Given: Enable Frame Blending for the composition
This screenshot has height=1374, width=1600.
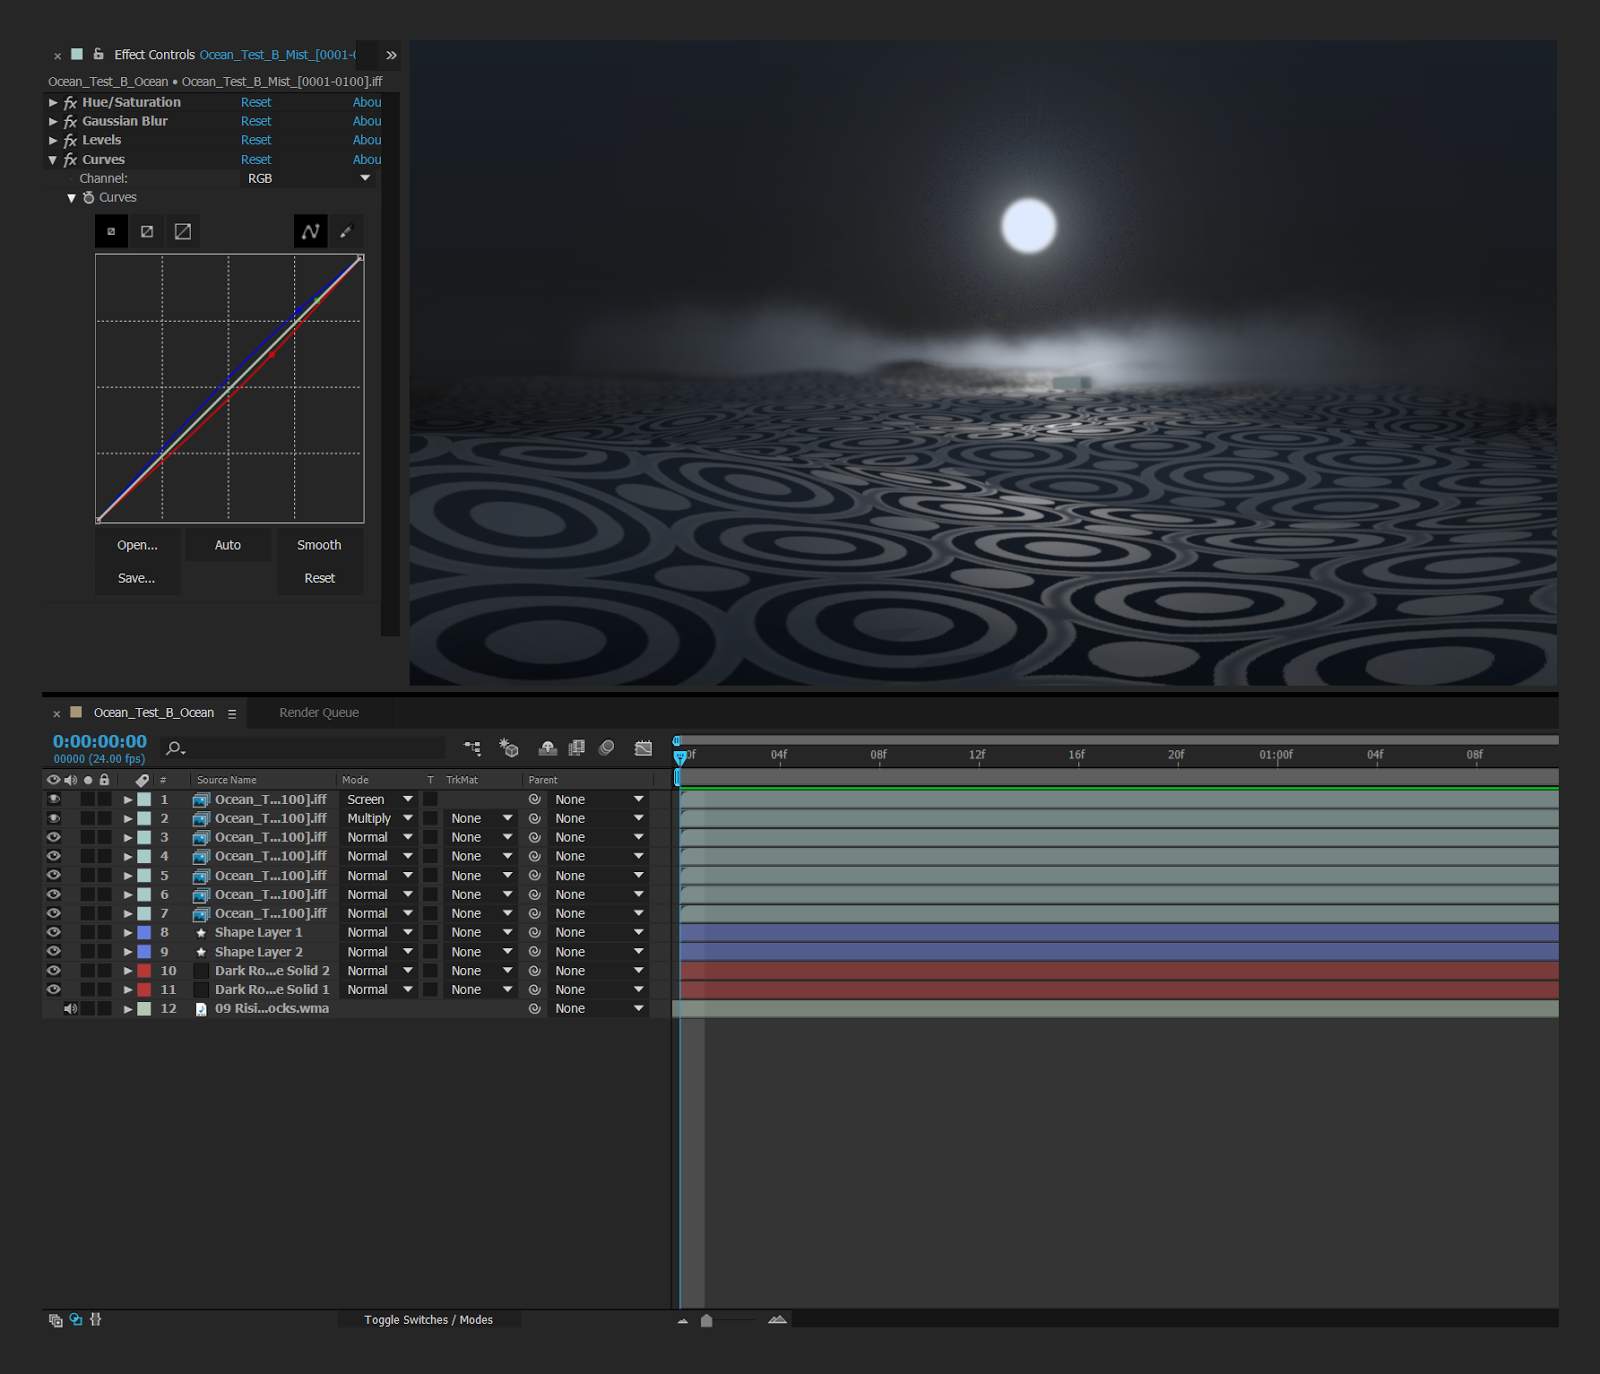Looking at the screenshot, I should click(x=577, y=747).
